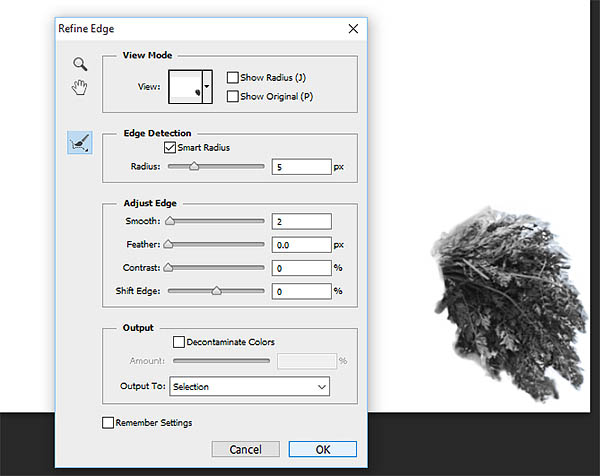Click the View mode preview thumbnail
Screen dimensions: 600x476
pos(185,86)
